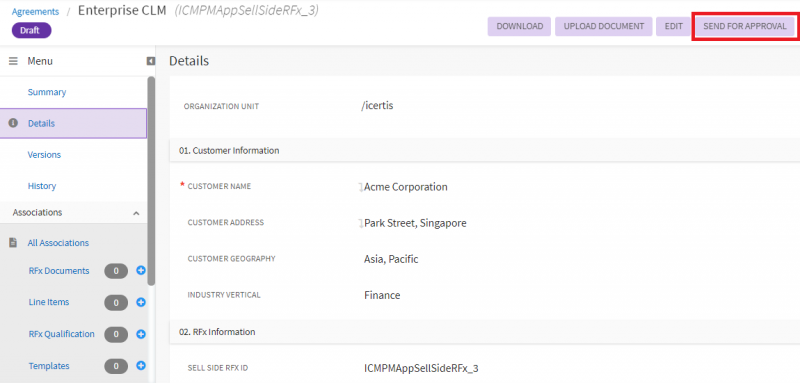800x383 pixels.
Task: Click the CUSTOMER ADDRESS field label
Action: 226,223
